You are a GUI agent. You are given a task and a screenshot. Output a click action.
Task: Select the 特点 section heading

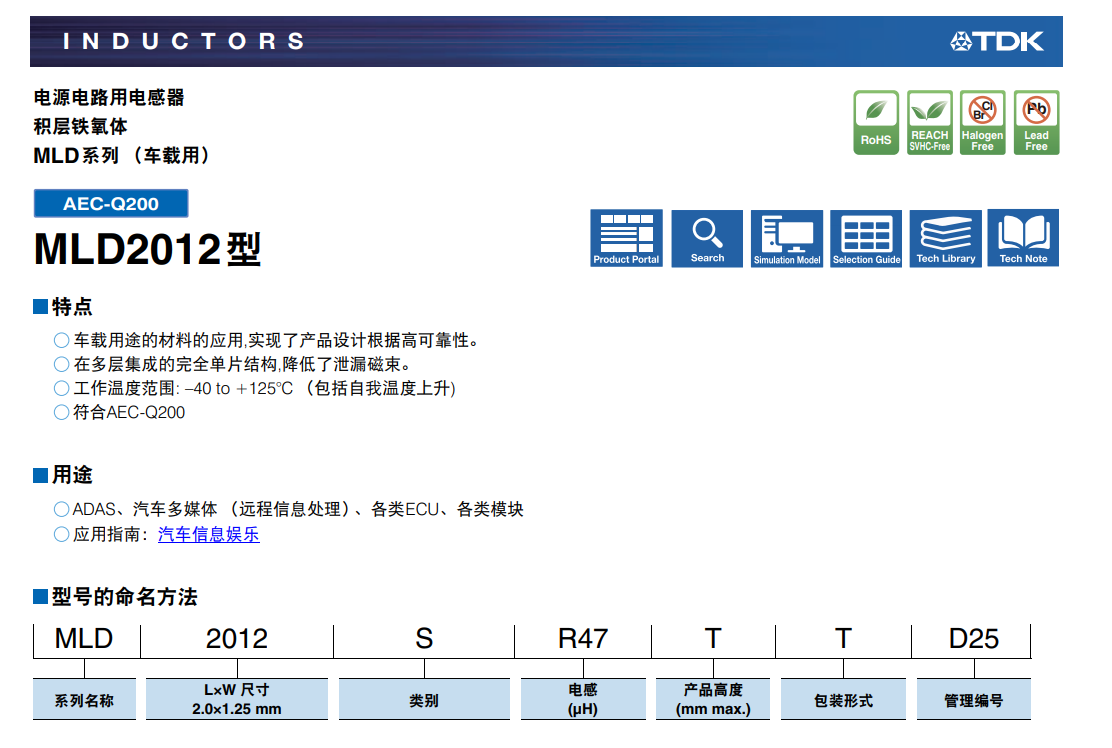pos(72,306)
